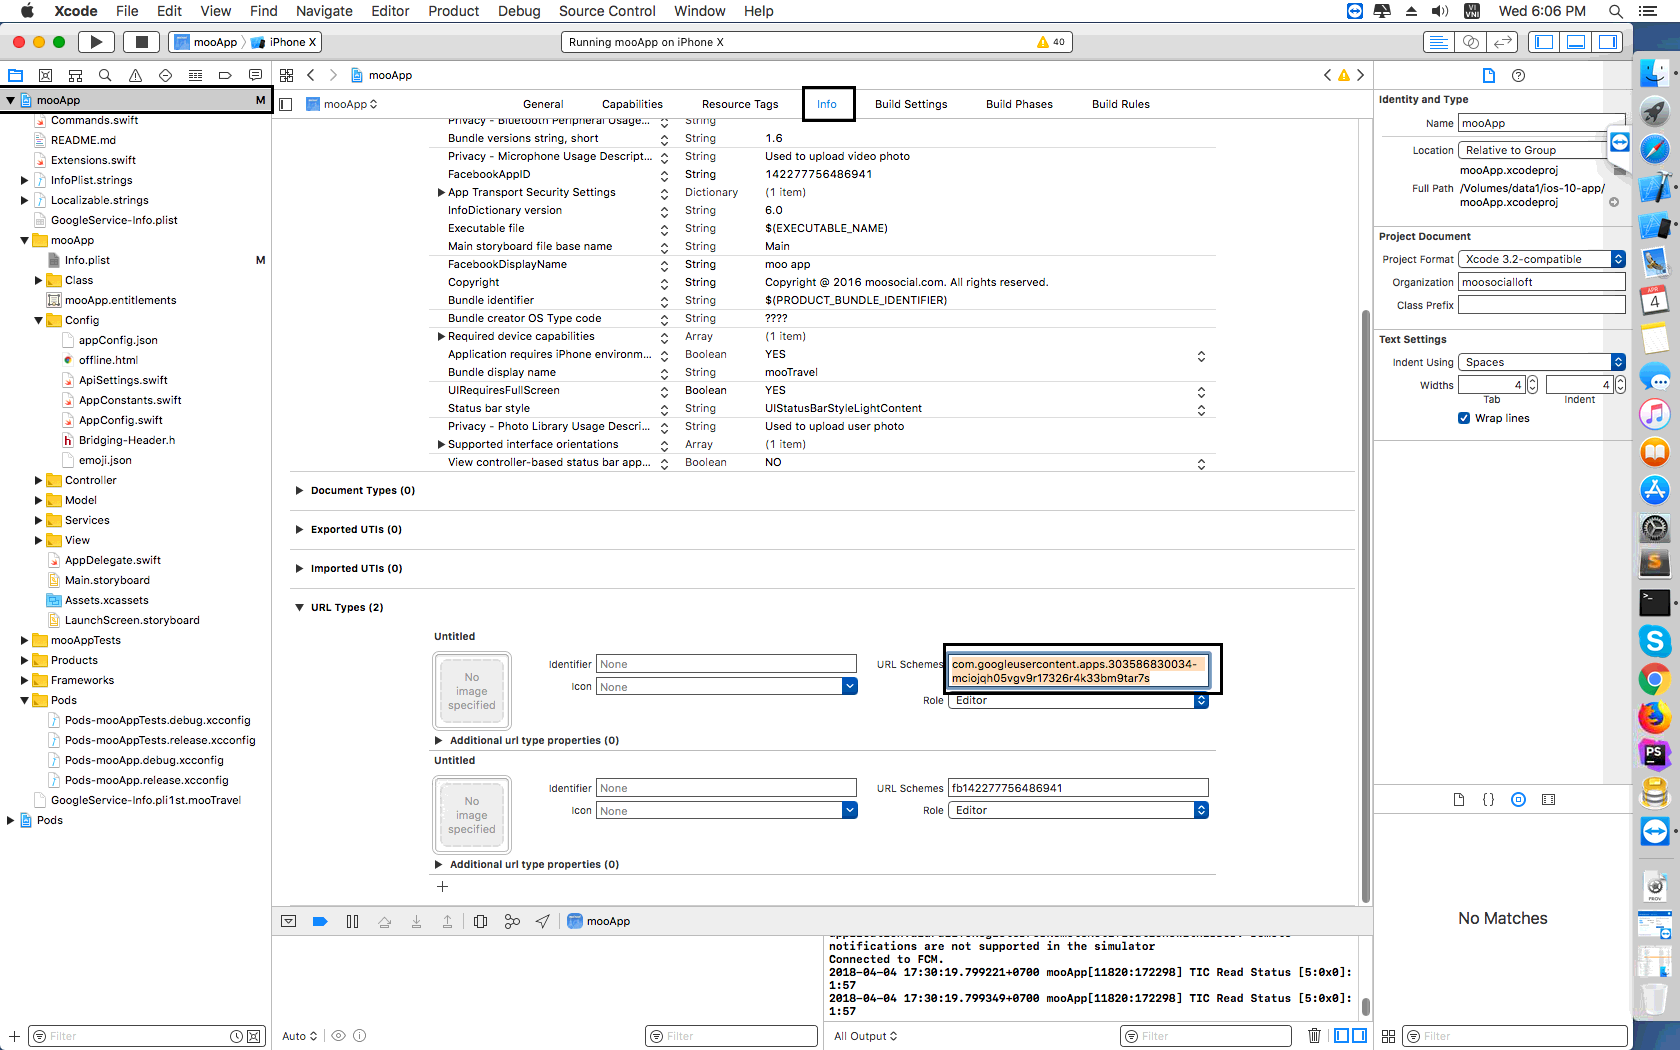Open the Breakpoint navigator

pos(225,75)
